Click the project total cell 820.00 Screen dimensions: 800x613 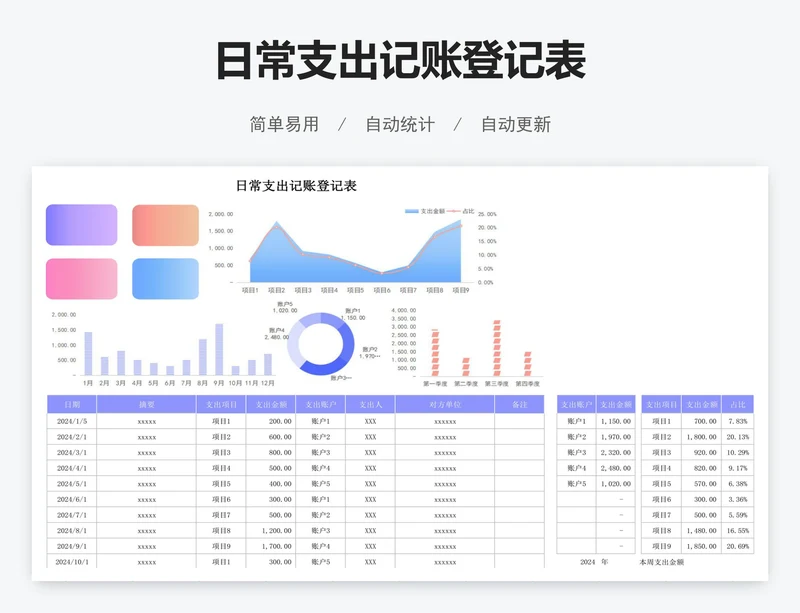point(702,468)
